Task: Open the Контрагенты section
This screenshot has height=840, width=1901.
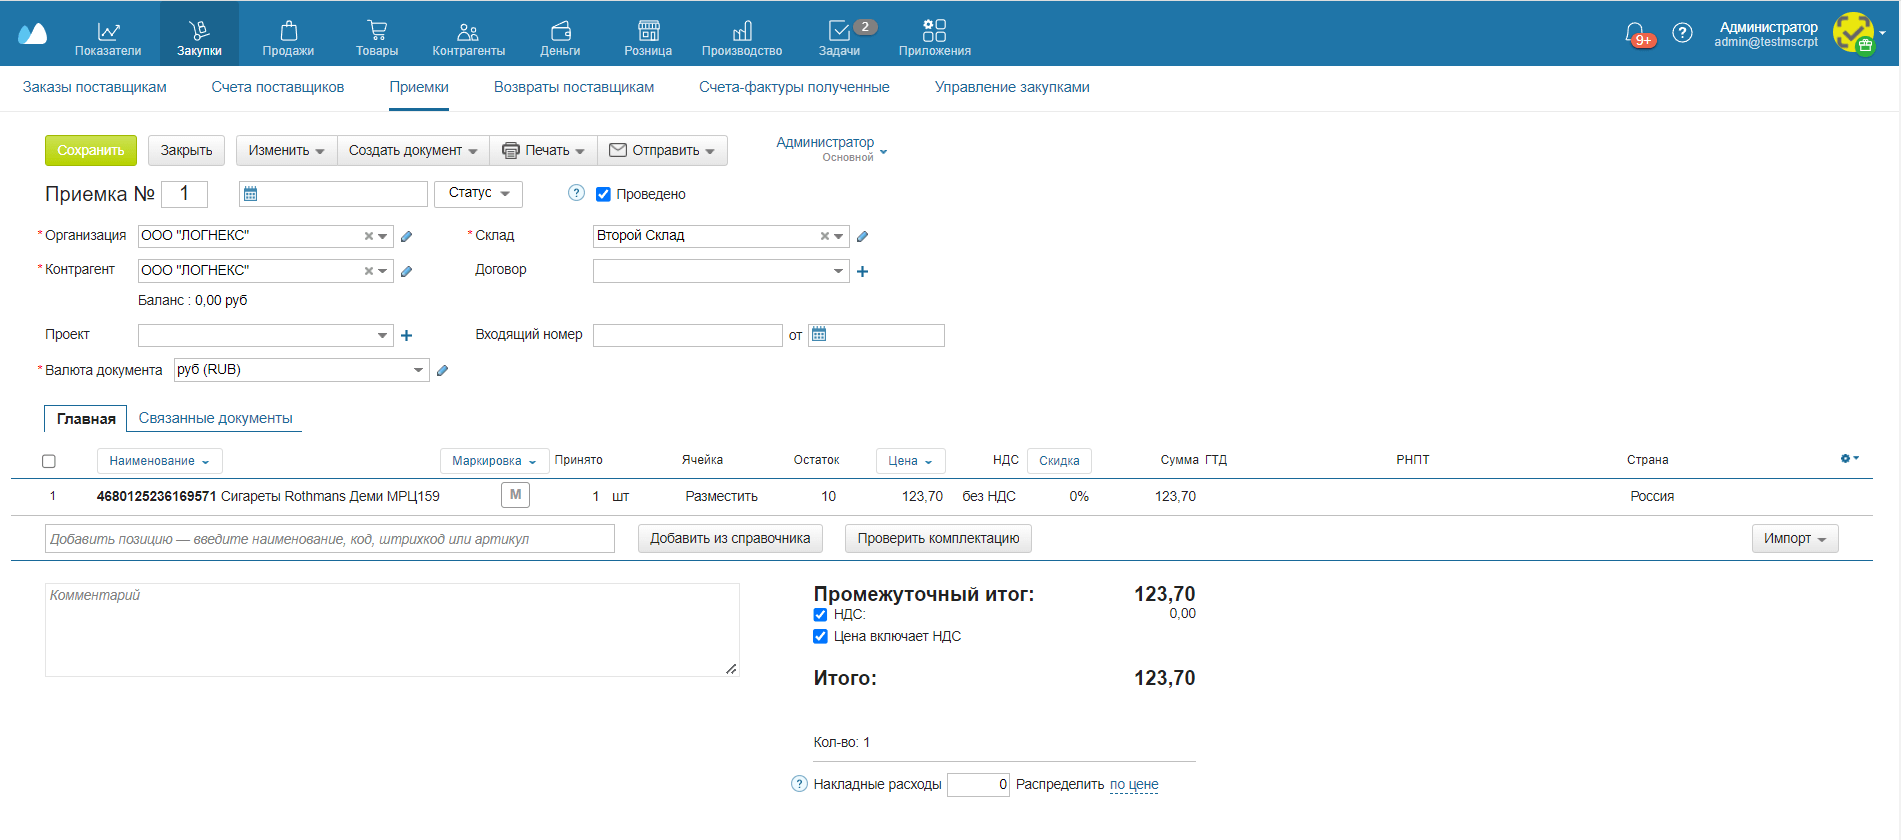Action: [x=468, y=39]
